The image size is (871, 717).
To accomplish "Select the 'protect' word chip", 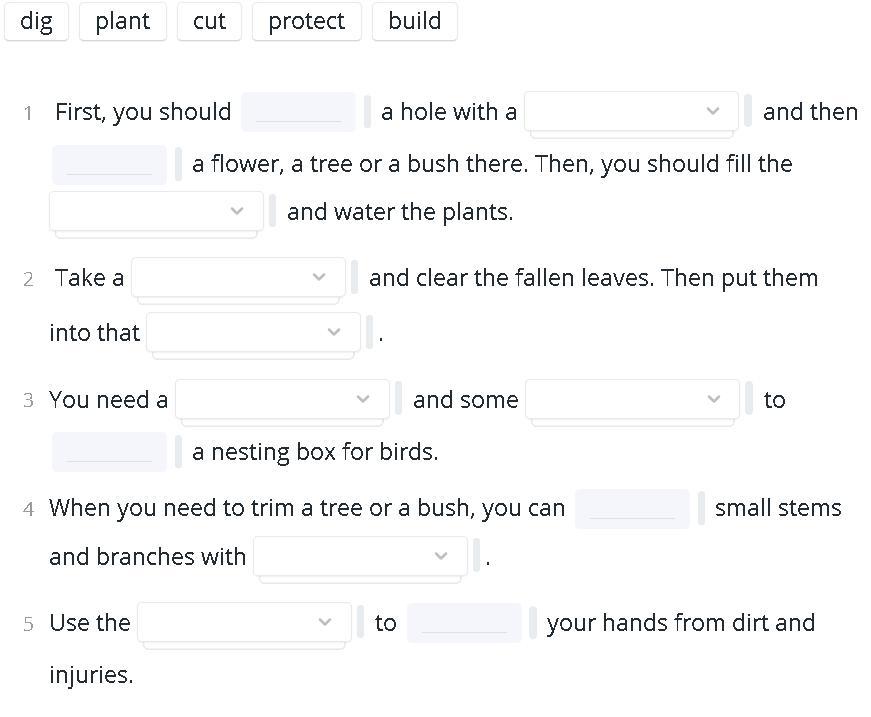I will coord(306,22).
